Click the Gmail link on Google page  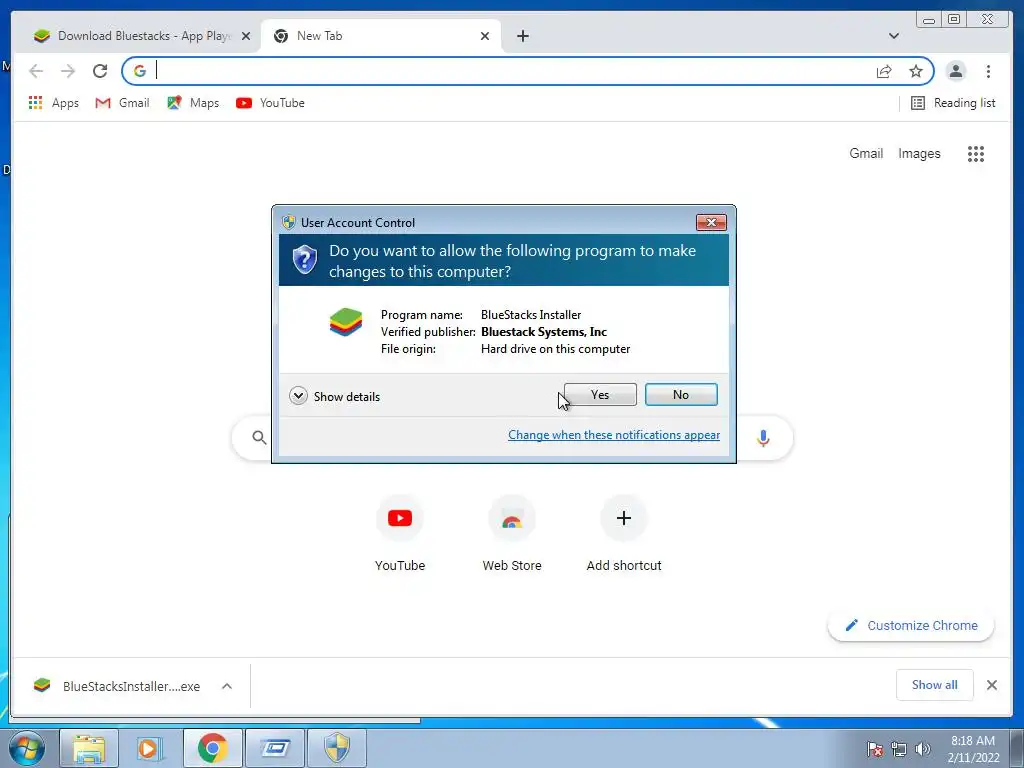coord(866,153)
